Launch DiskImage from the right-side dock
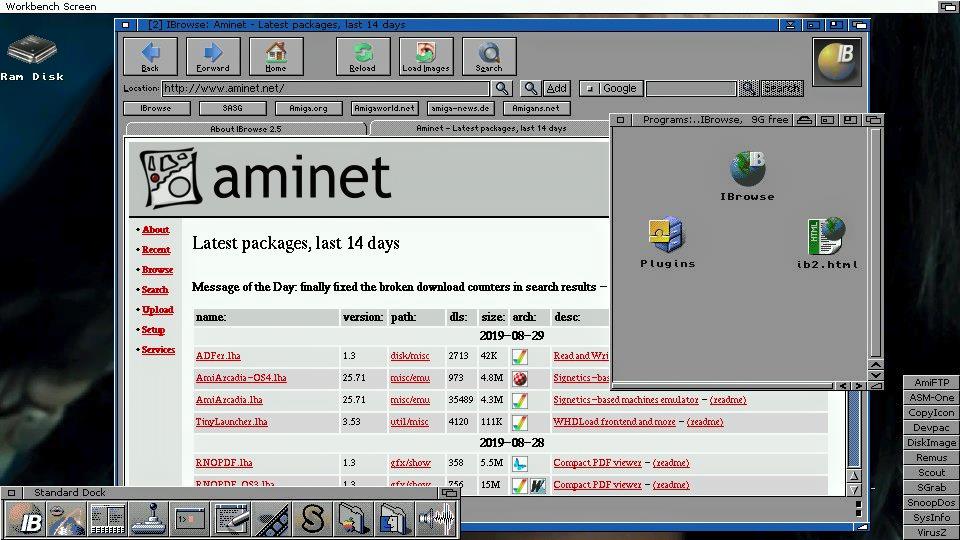 pyautogui.click(x=932, y=443)
